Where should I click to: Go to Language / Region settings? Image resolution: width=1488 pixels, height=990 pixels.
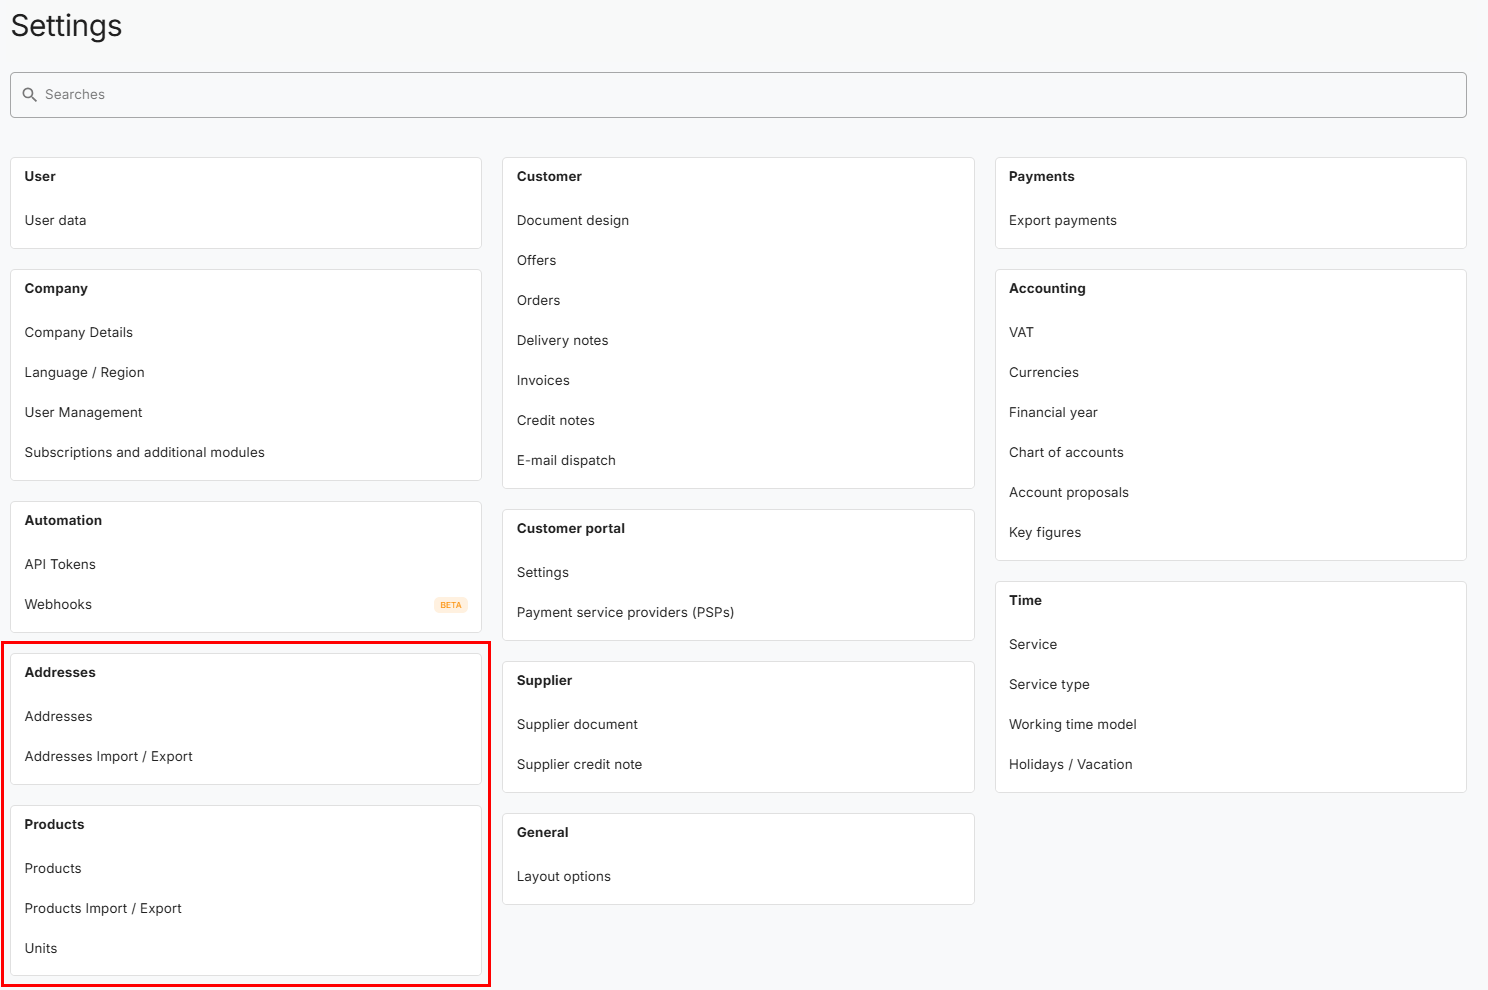click(x=84, y=373)
